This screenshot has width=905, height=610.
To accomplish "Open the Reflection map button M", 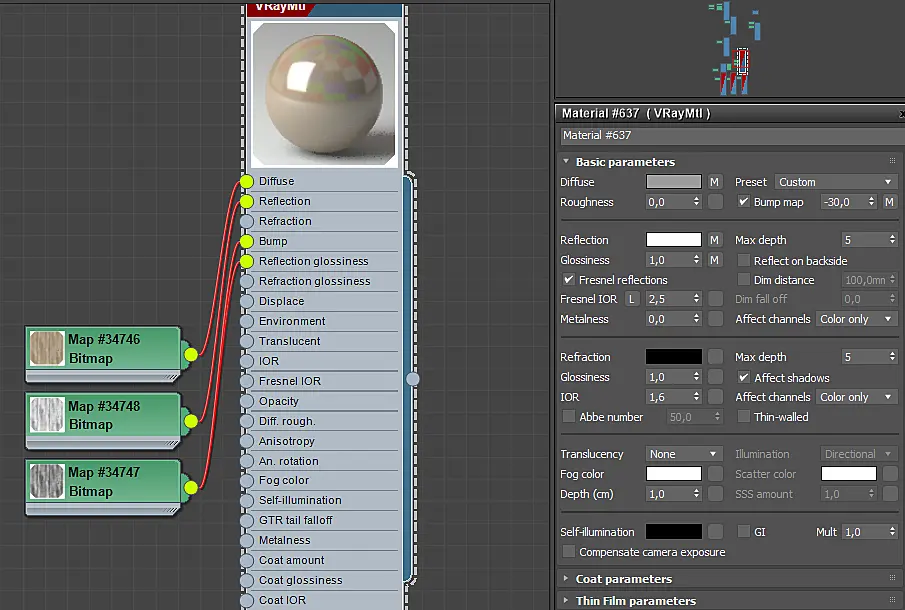I will [714, 239].
